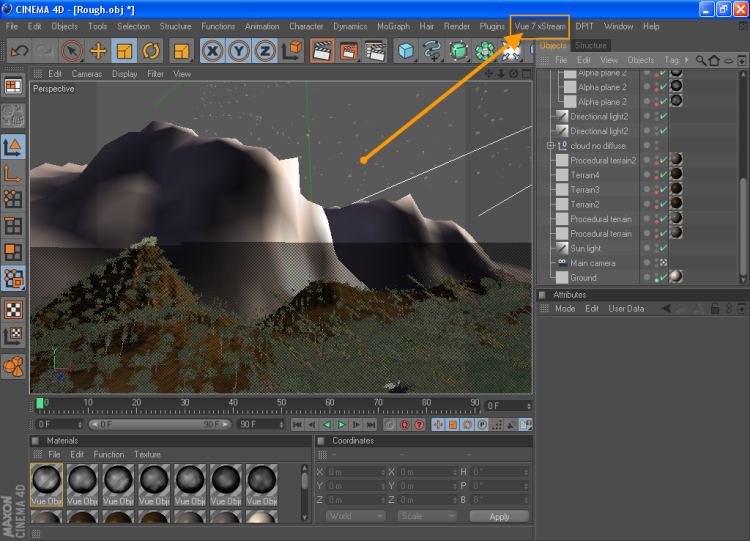The image size is (750, 541).
Task: Toggle the X axis lock
Action: tap(212, 51)
